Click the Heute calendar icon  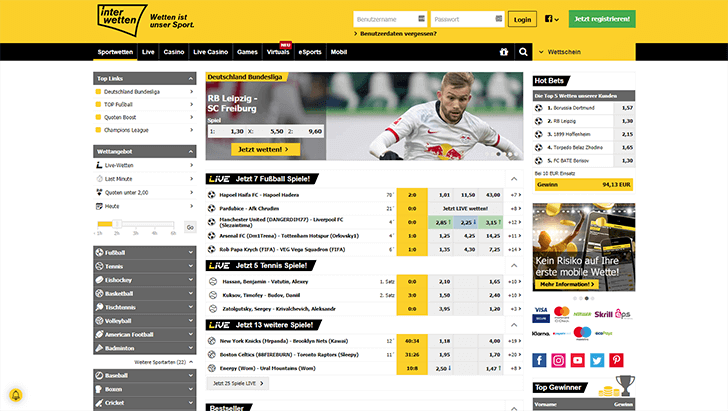(x=99, y=206)
